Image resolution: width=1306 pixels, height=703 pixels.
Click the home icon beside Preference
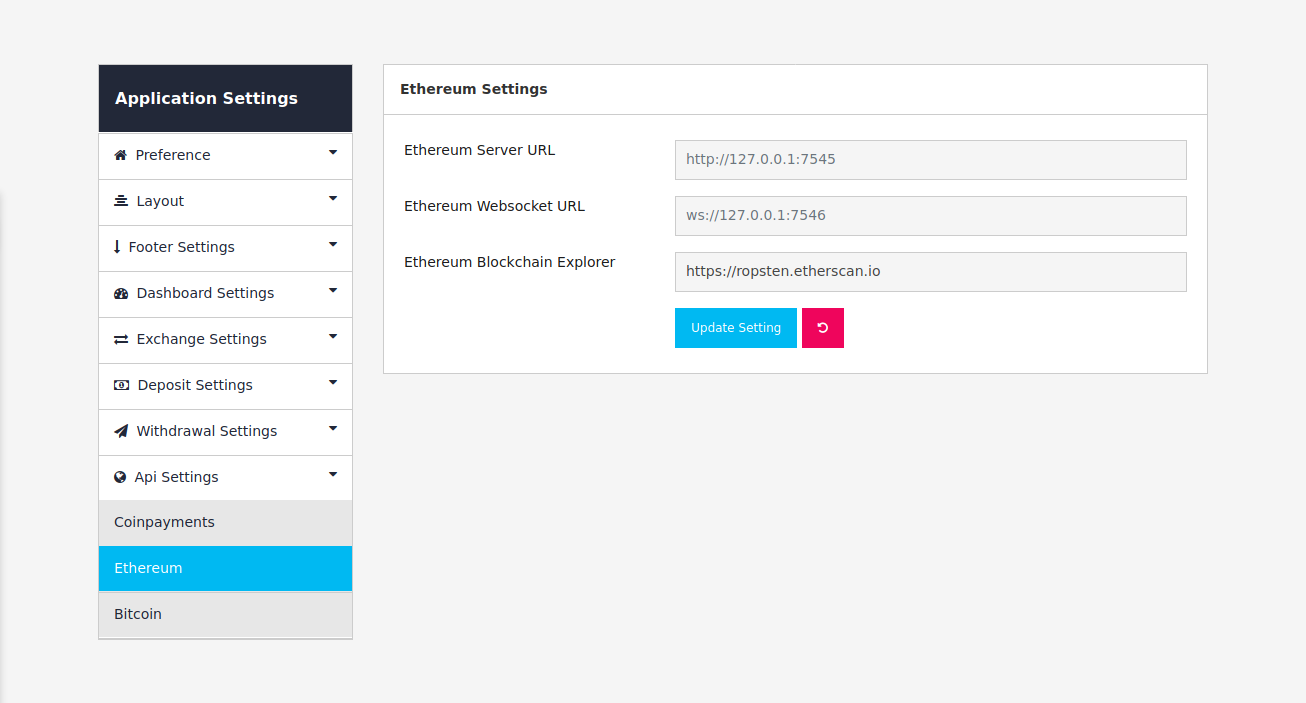click(121, 155)
